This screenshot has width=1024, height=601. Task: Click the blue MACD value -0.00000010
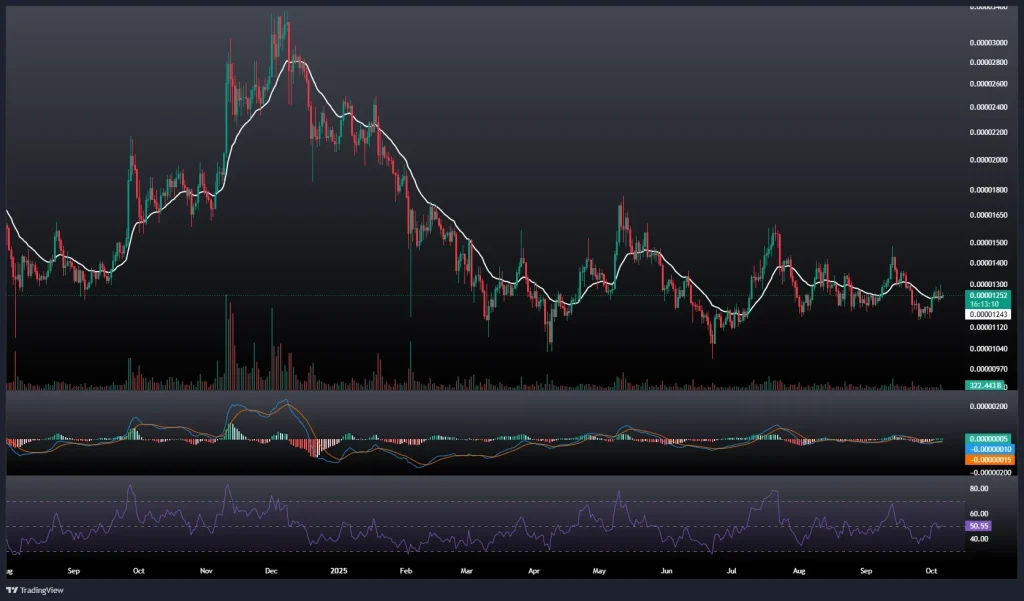tap(987, 448)
